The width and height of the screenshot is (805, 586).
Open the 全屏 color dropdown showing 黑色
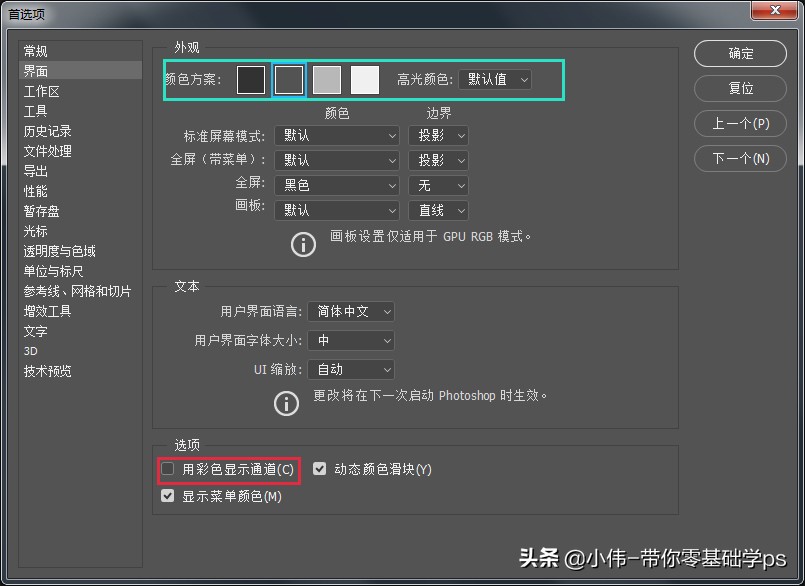[x=336, y=185]
